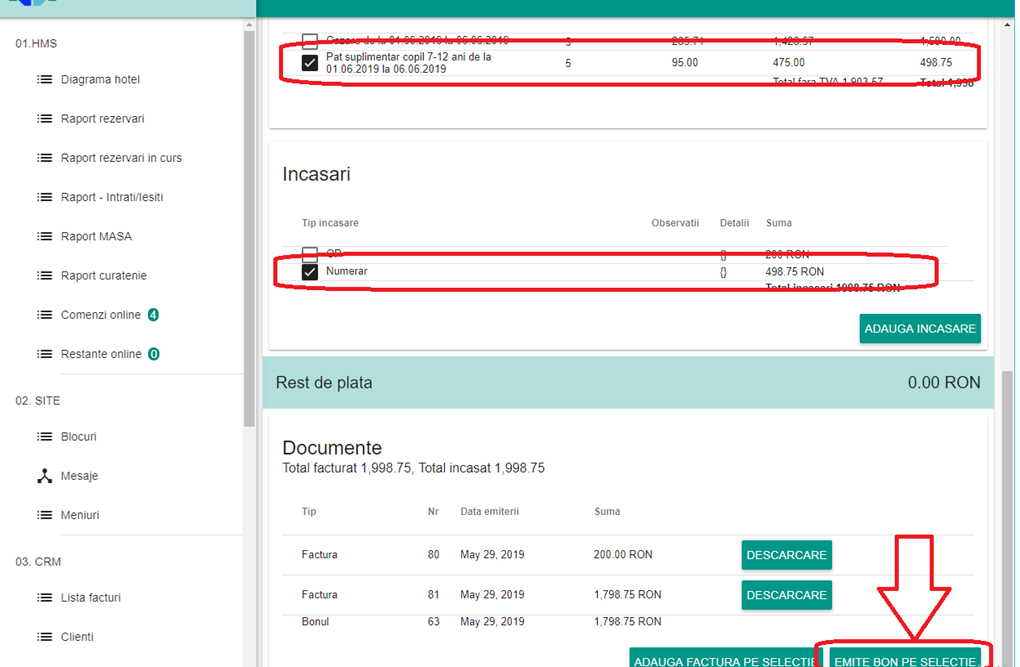This screenshot has width=1020, height=667.
Task: Download Factura number 81
Action: (x=786, y=595)
